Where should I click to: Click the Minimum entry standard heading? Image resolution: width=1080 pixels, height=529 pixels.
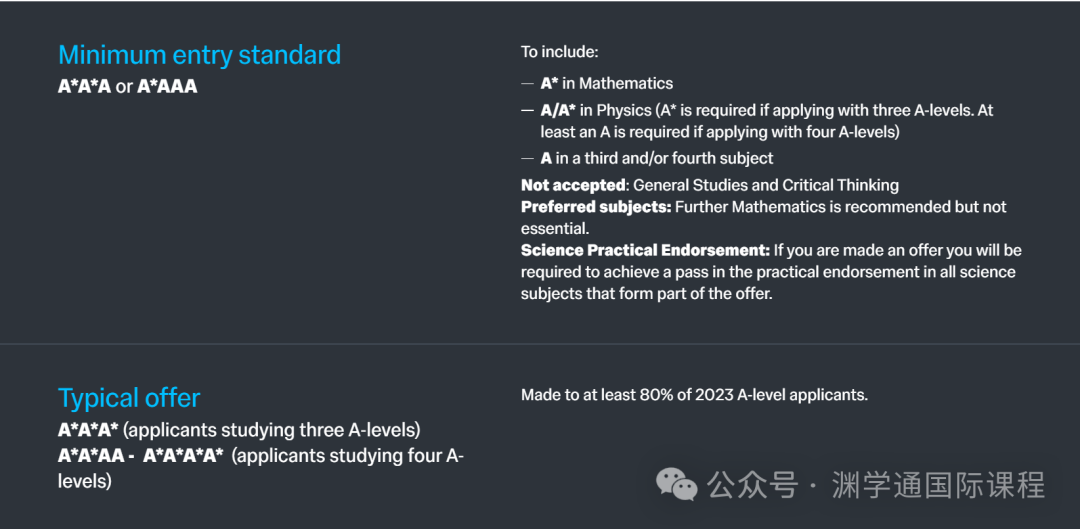click(200, 55)
